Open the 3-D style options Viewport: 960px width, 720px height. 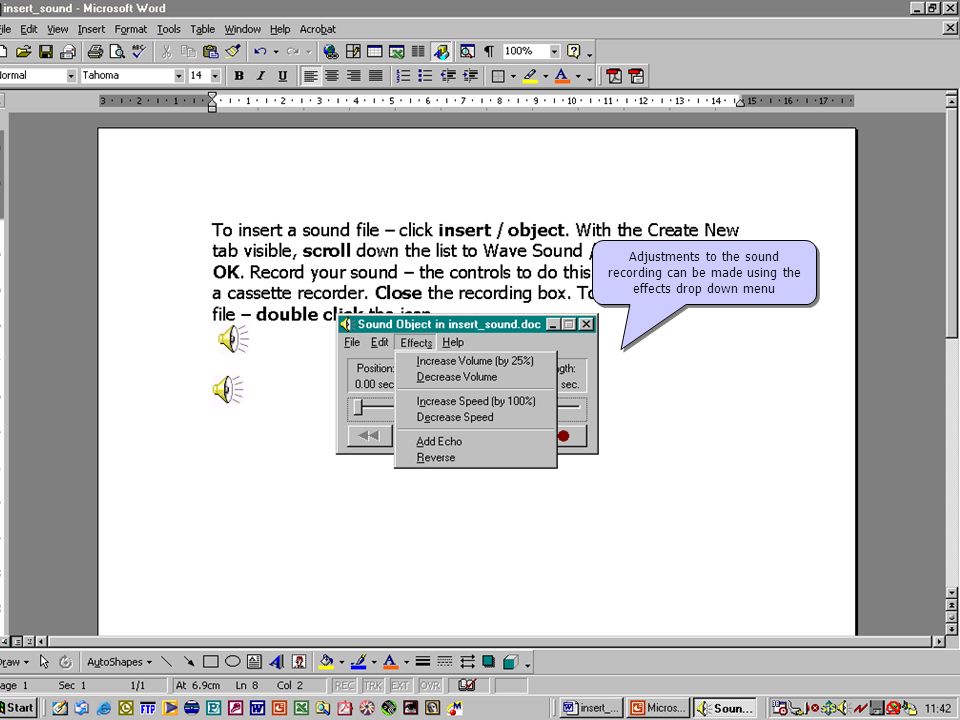pyautogui.click(x=510, y=662)
